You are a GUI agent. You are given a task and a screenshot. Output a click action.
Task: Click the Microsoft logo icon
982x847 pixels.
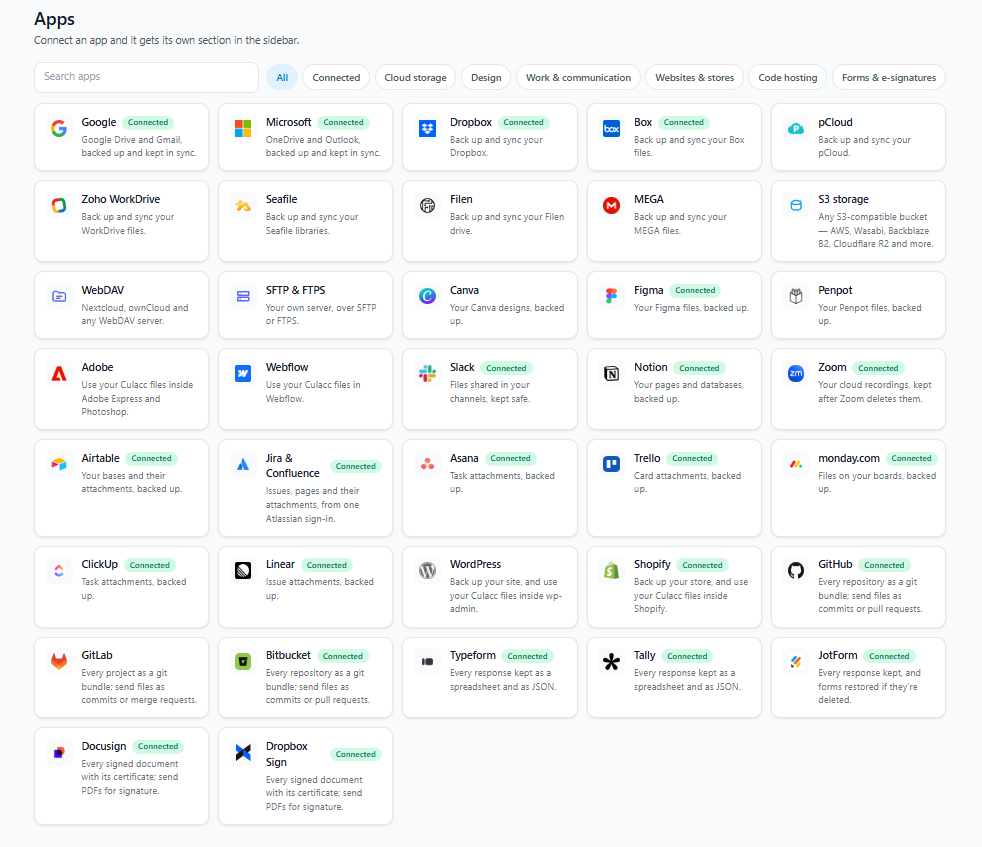[243, 128]
